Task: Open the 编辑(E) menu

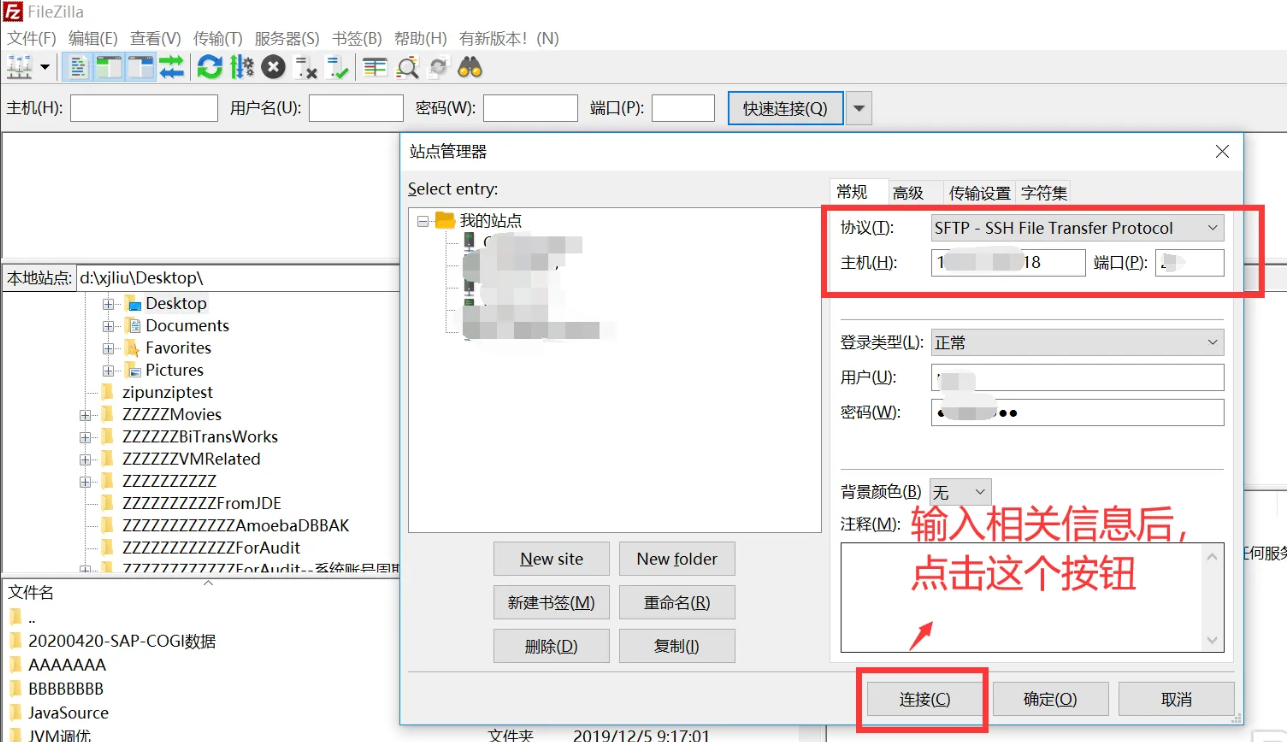Action: click(x=93, y=38)
